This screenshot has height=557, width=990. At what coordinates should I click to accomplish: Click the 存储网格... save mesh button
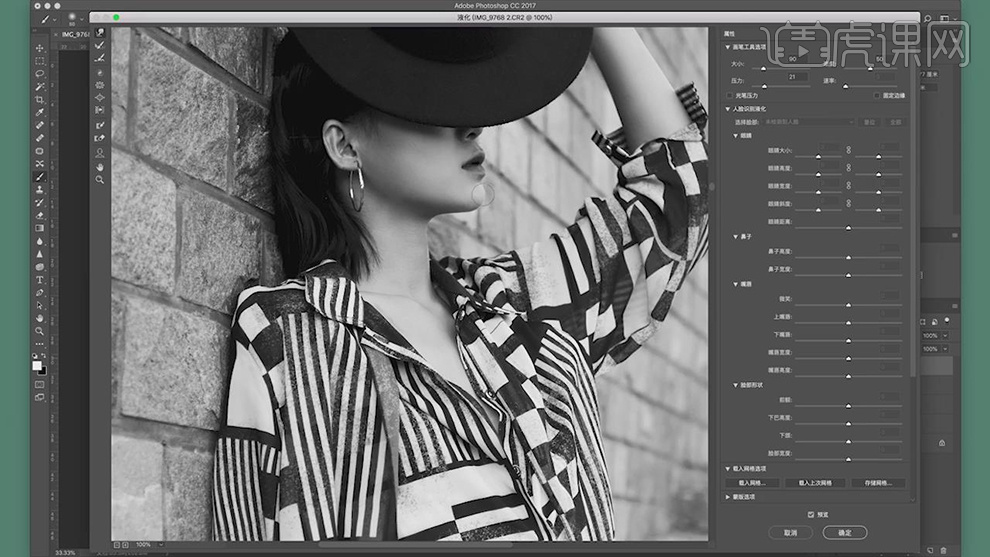(x=878, y=483)
